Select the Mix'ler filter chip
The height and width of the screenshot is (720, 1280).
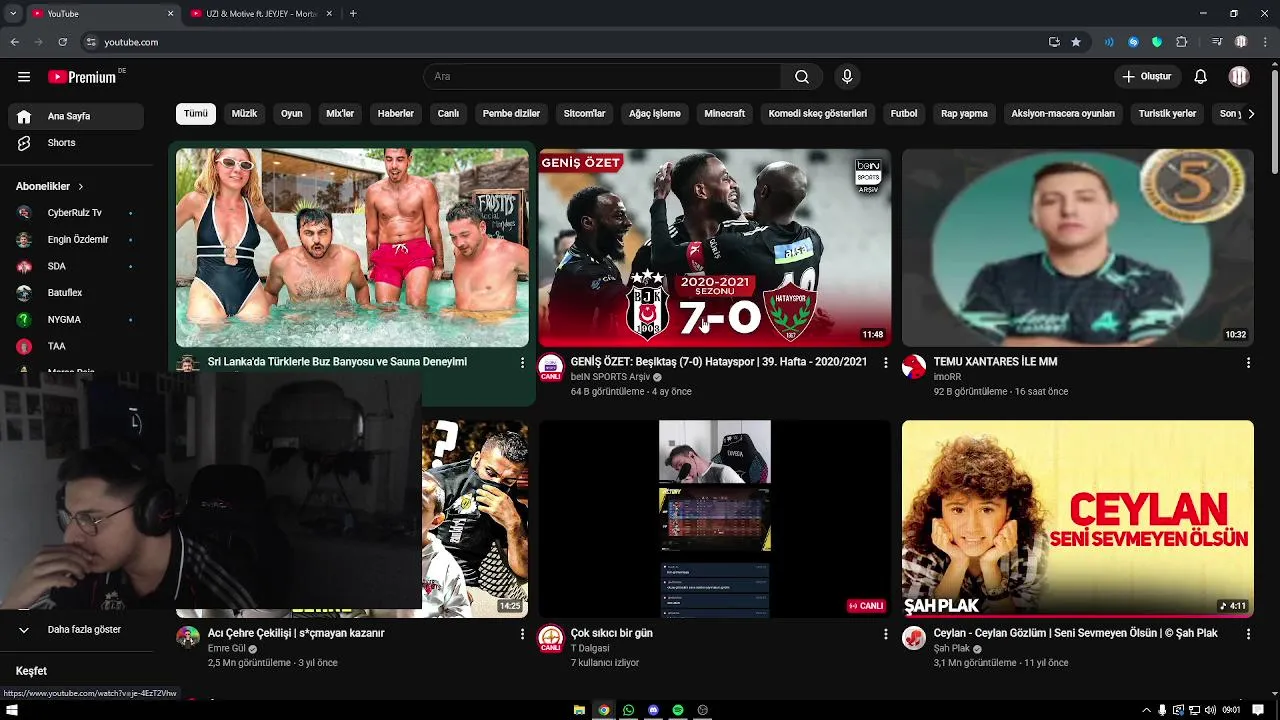tap(340, 114)
